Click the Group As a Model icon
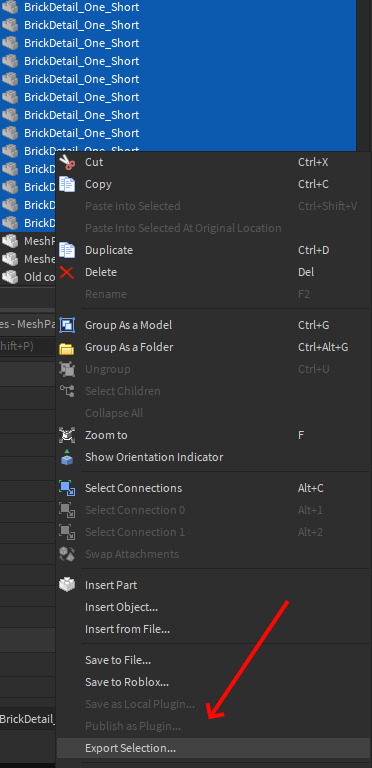Screen dimensions: 372x768 tap(67, 325)
